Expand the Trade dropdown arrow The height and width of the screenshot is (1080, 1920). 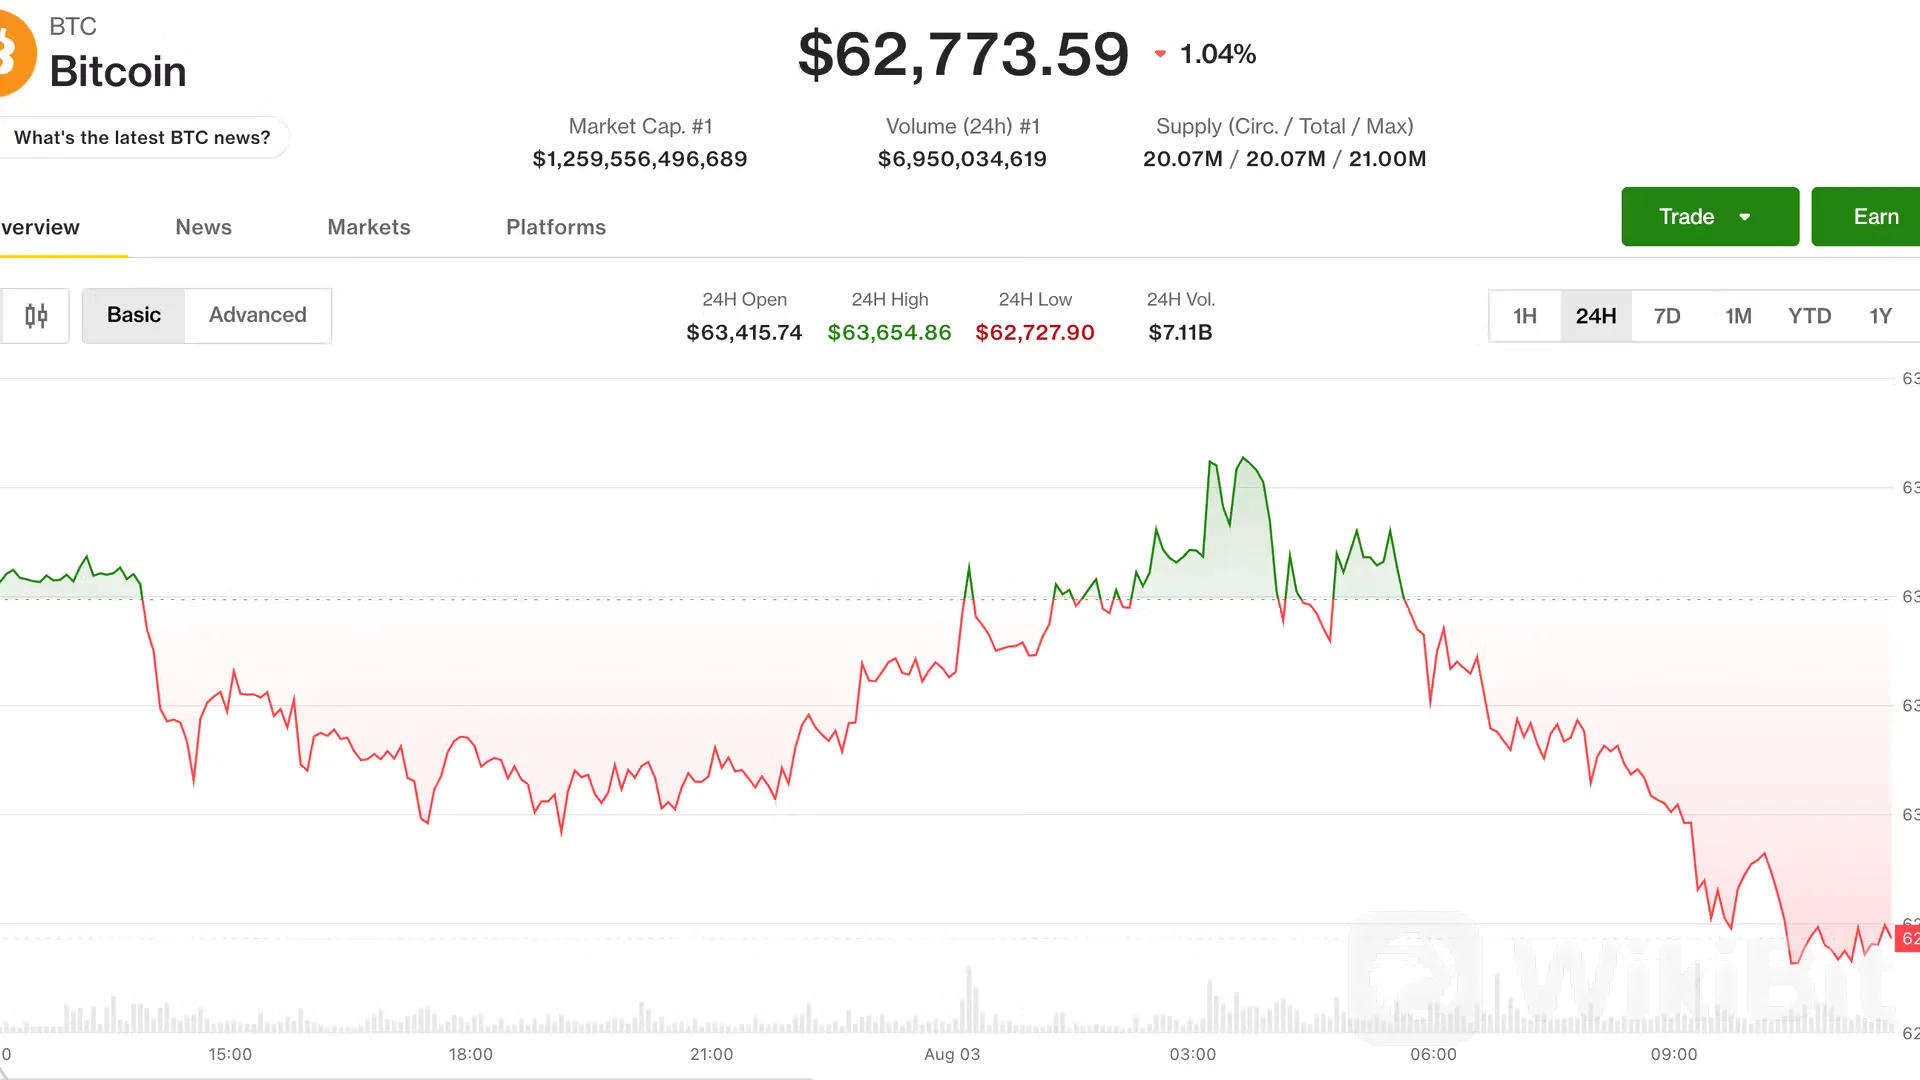1745,217
